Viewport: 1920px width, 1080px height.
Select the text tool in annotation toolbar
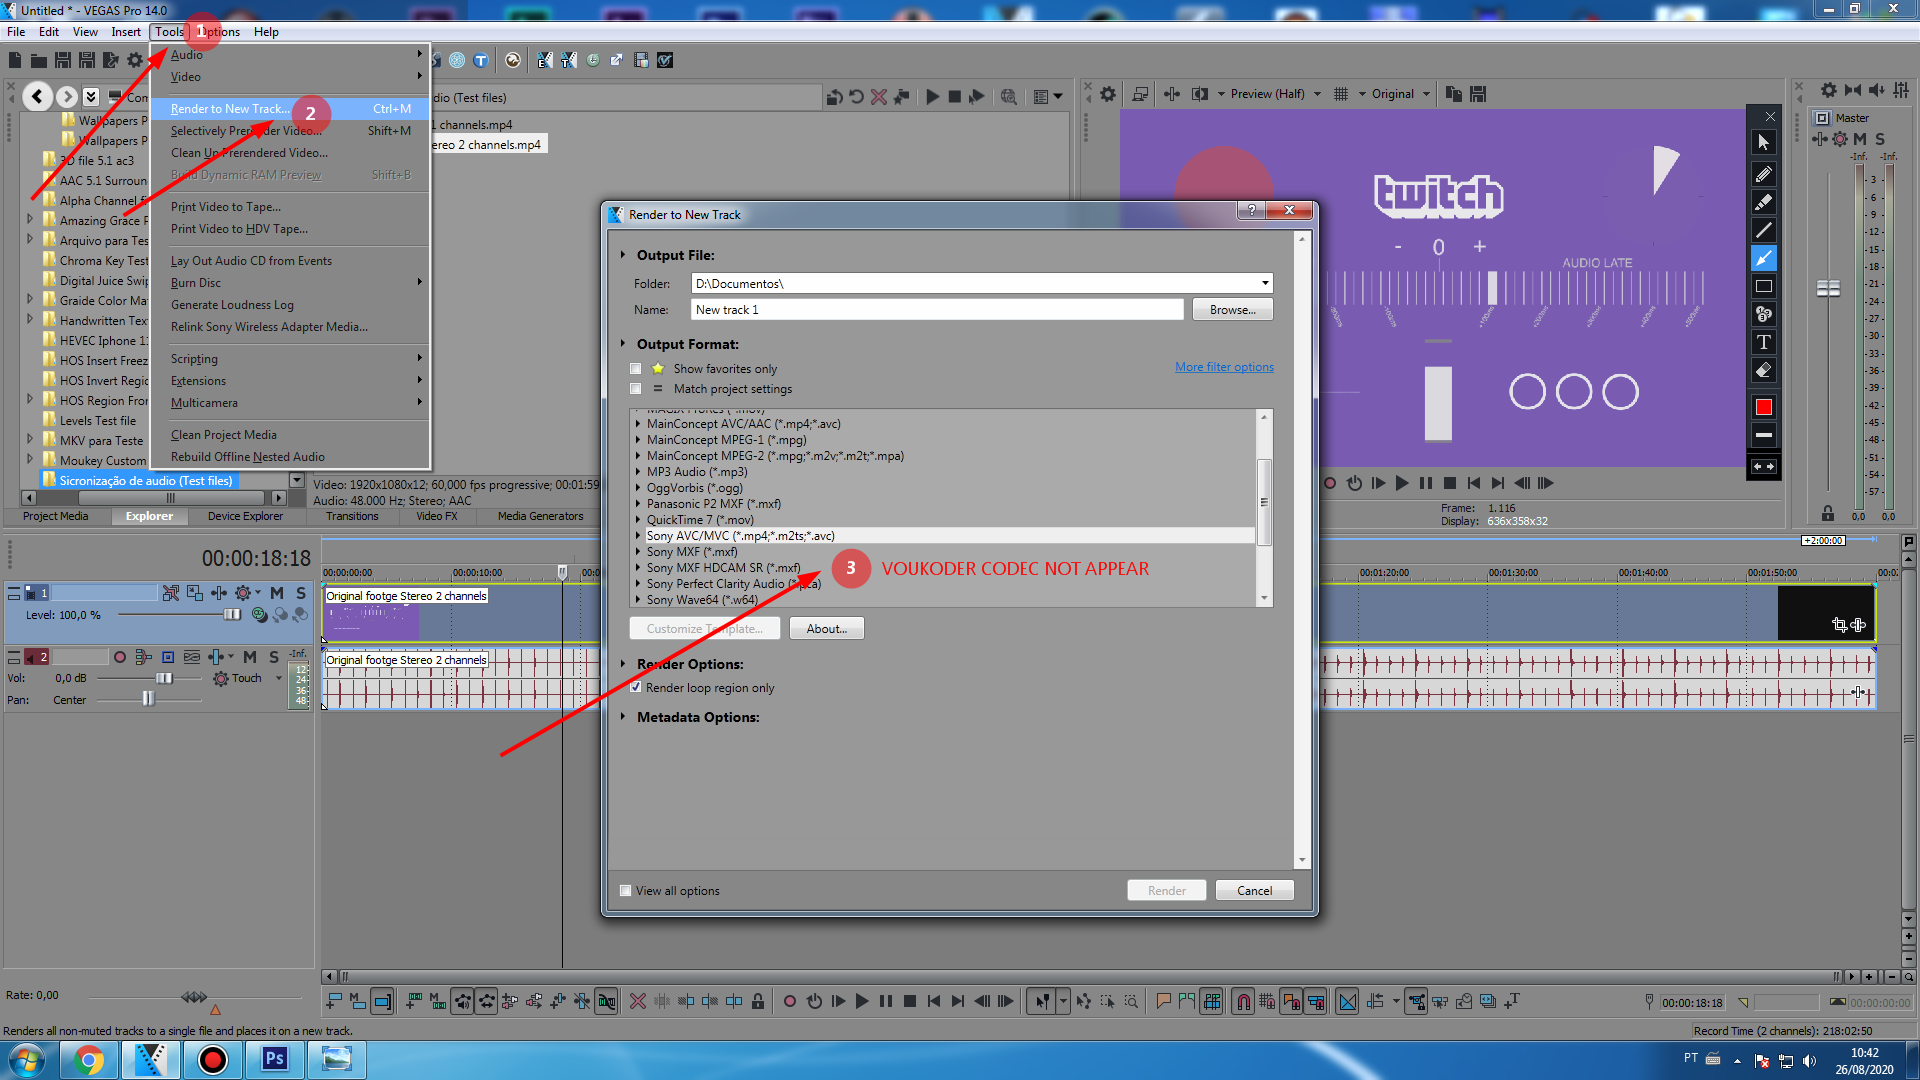point(1764,342)
